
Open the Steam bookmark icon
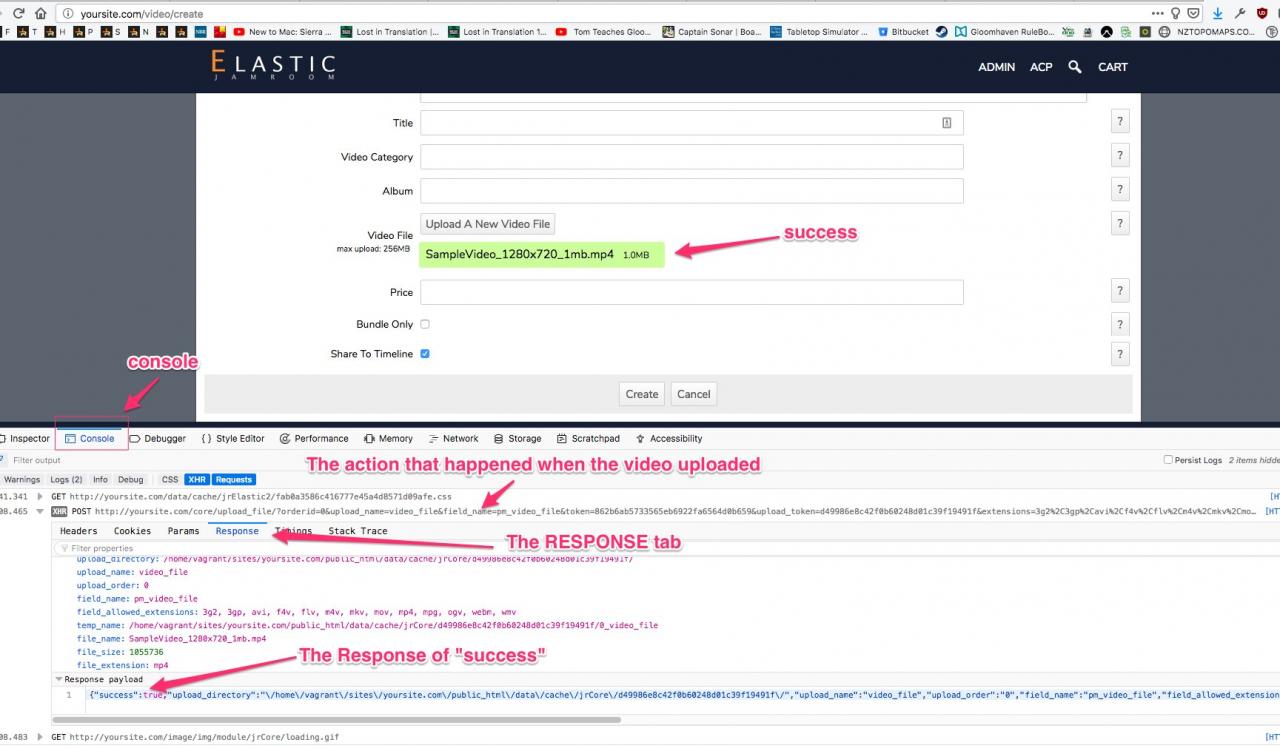pos(941,32)
